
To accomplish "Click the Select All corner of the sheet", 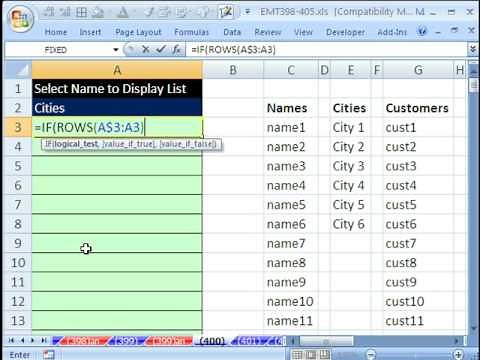I will coord(18,70).
